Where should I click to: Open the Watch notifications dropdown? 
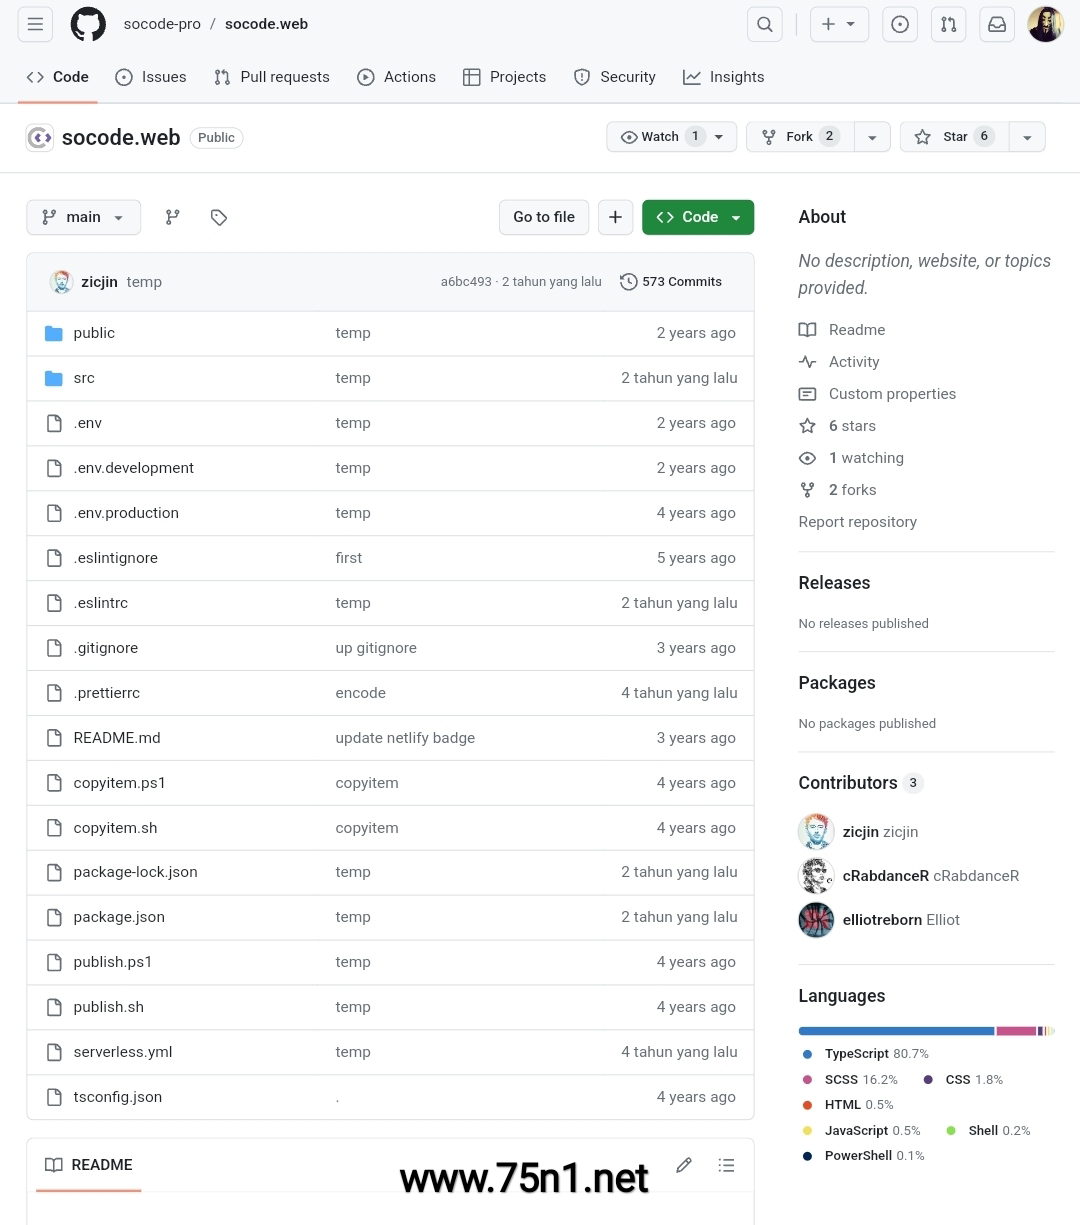coord(672,137)
